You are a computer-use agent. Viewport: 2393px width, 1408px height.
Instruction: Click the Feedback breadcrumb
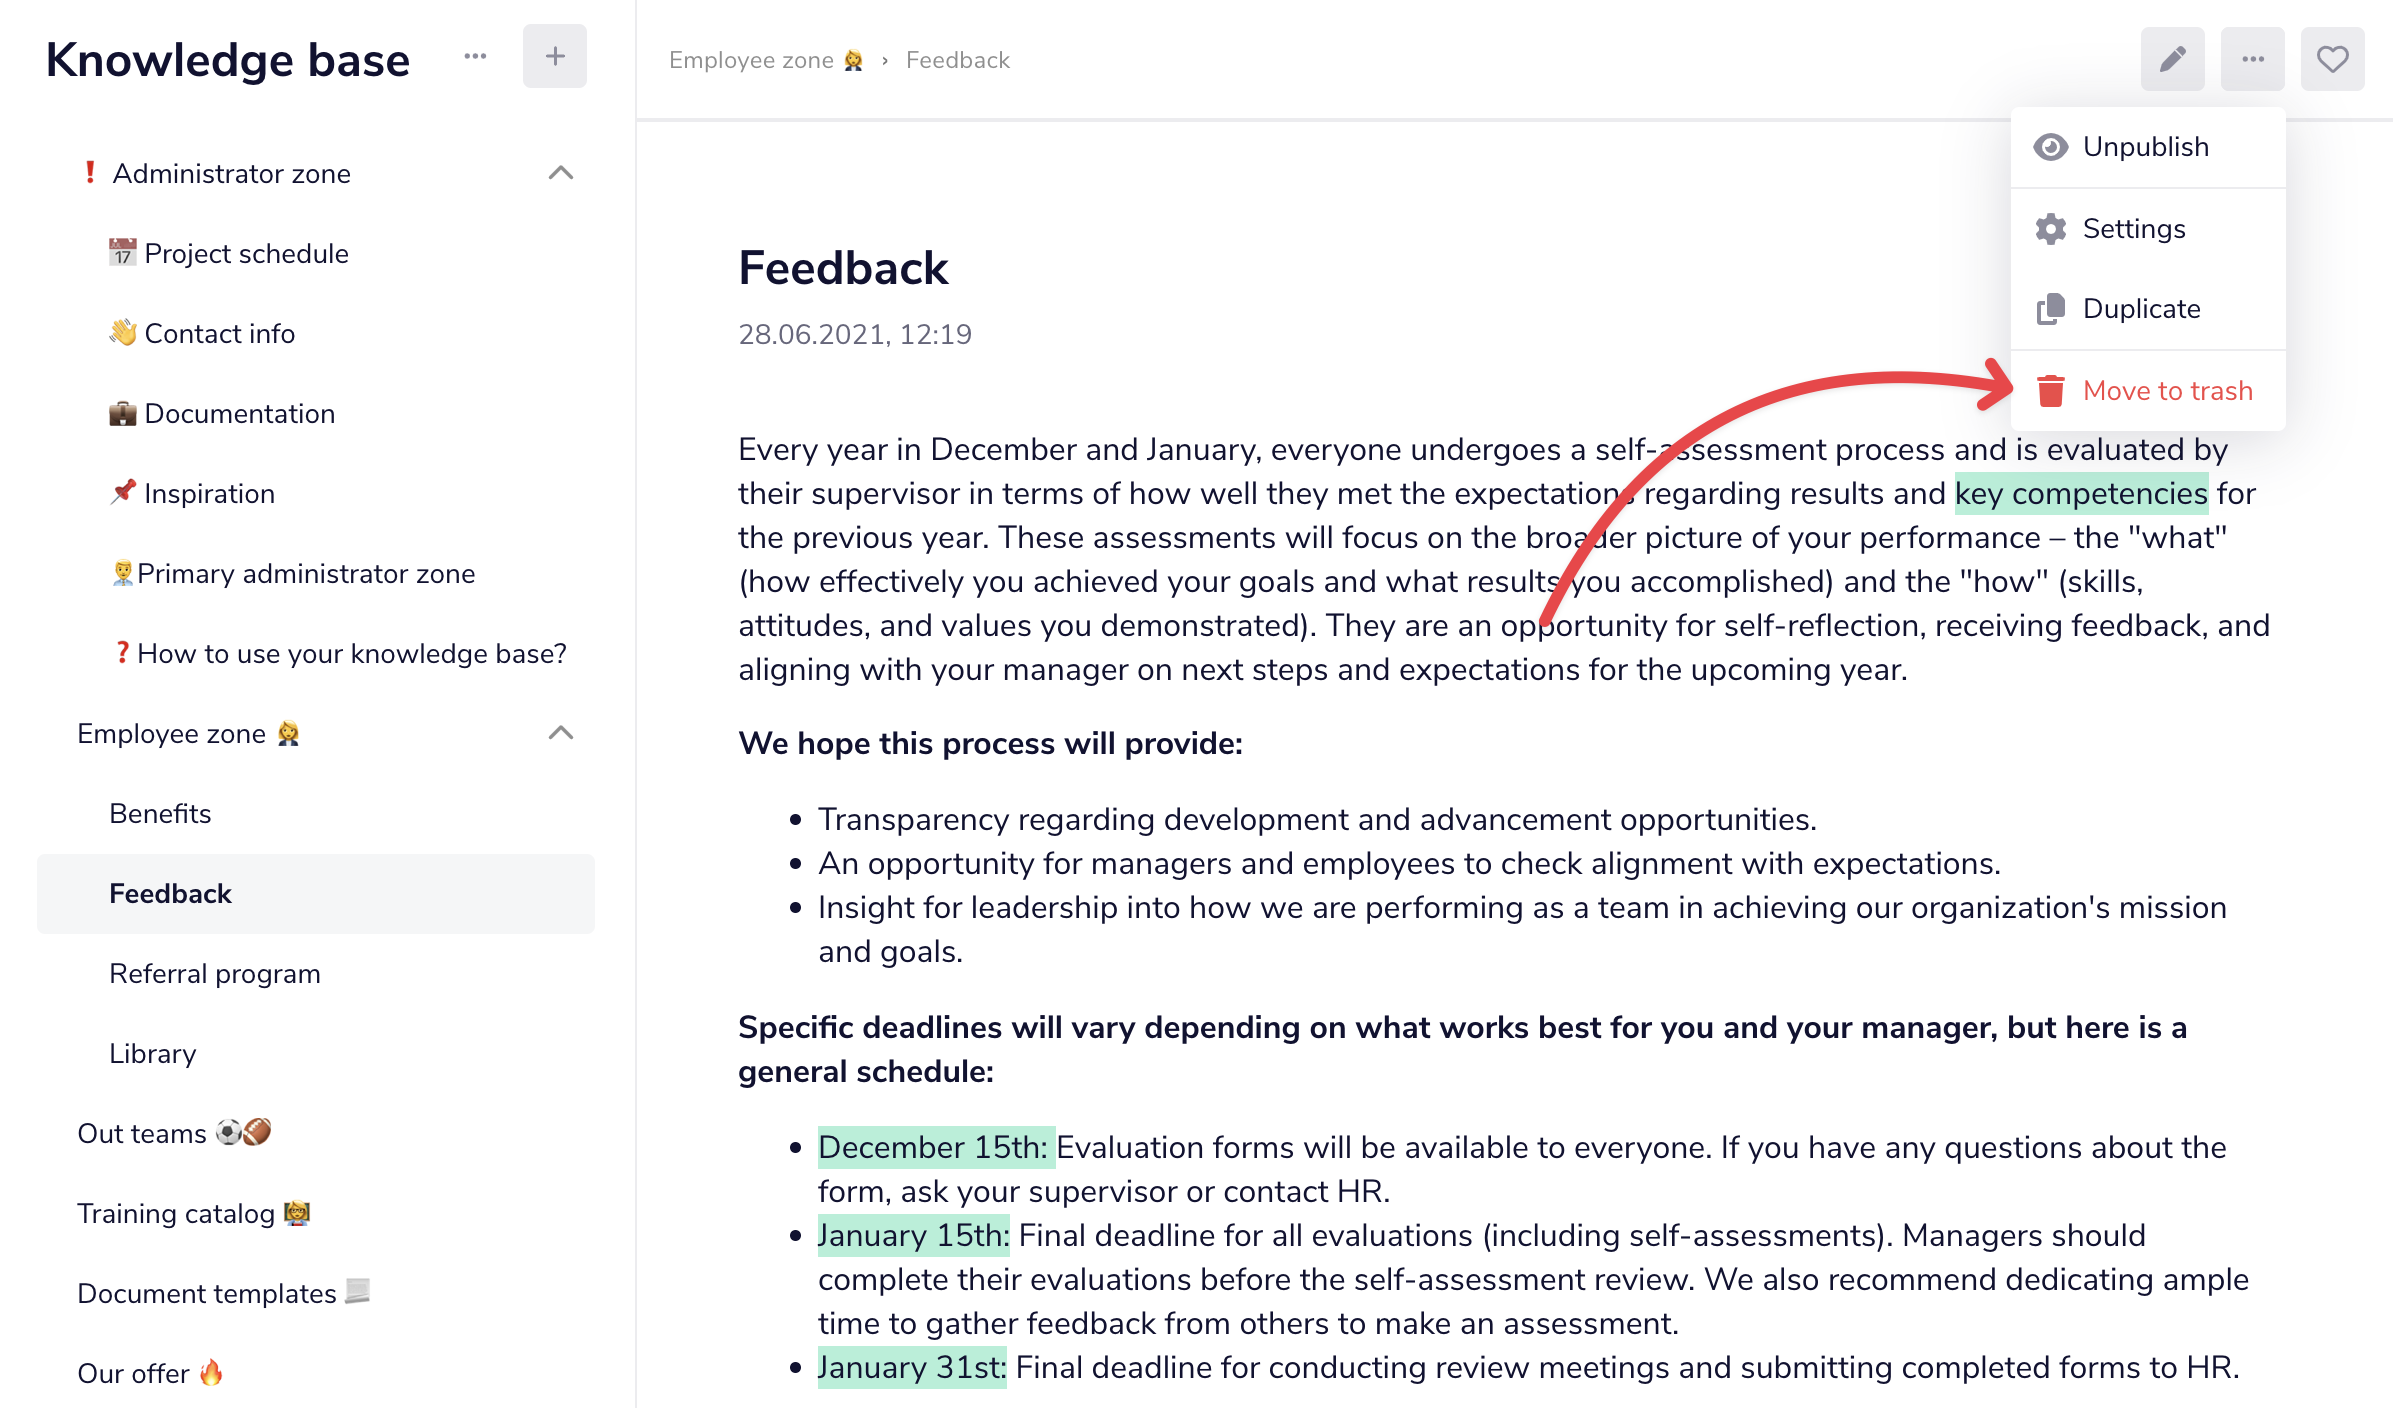958,60
